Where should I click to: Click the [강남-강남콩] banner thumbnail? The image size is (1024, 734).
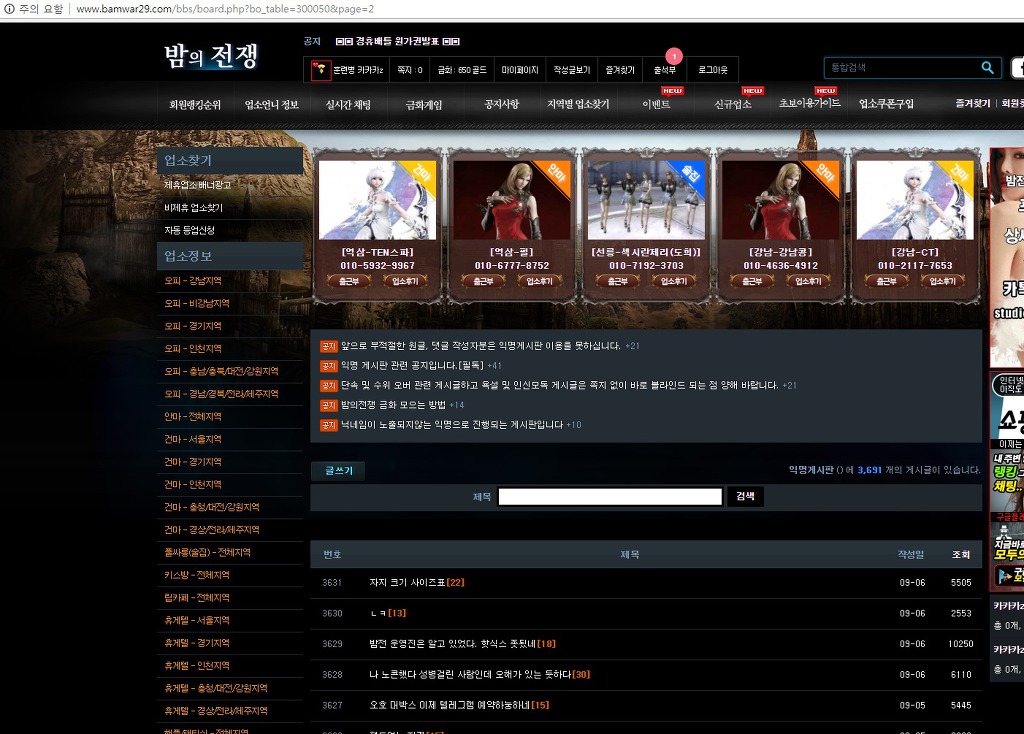click(780, 200)
